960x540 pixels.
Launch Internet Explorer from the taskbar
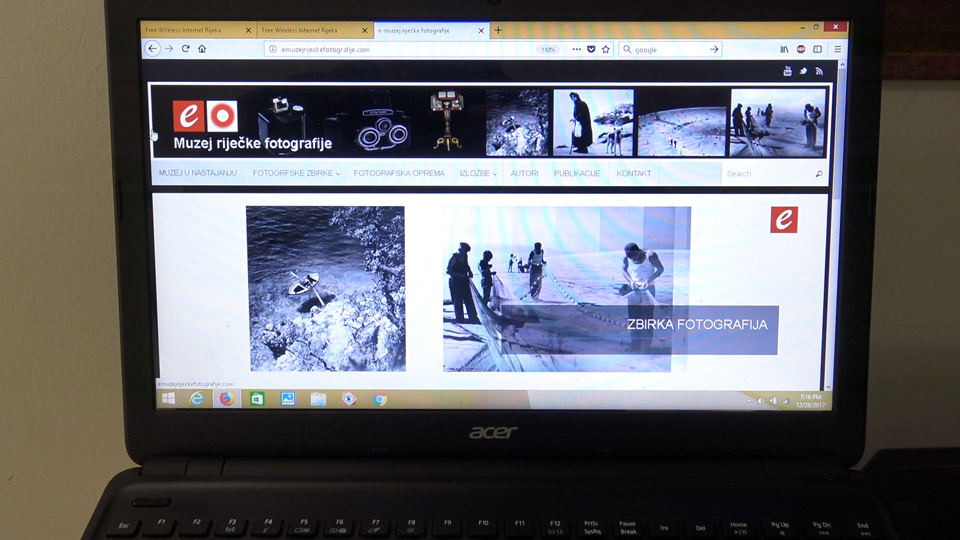click(197, 399)
